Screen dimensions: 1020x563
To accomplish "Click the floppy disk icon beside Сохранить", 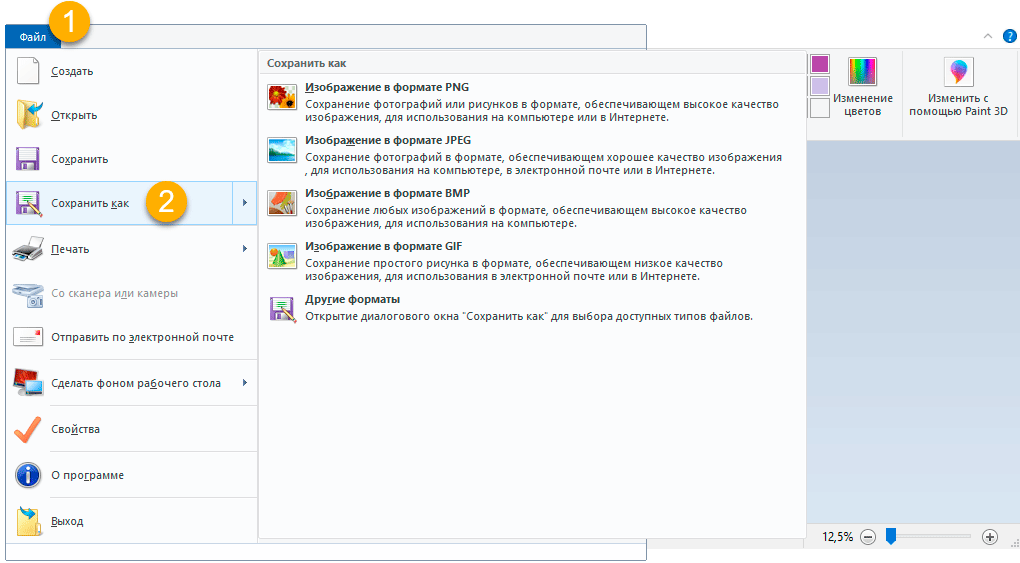I will pyautogui.click(x=28, y=159).
